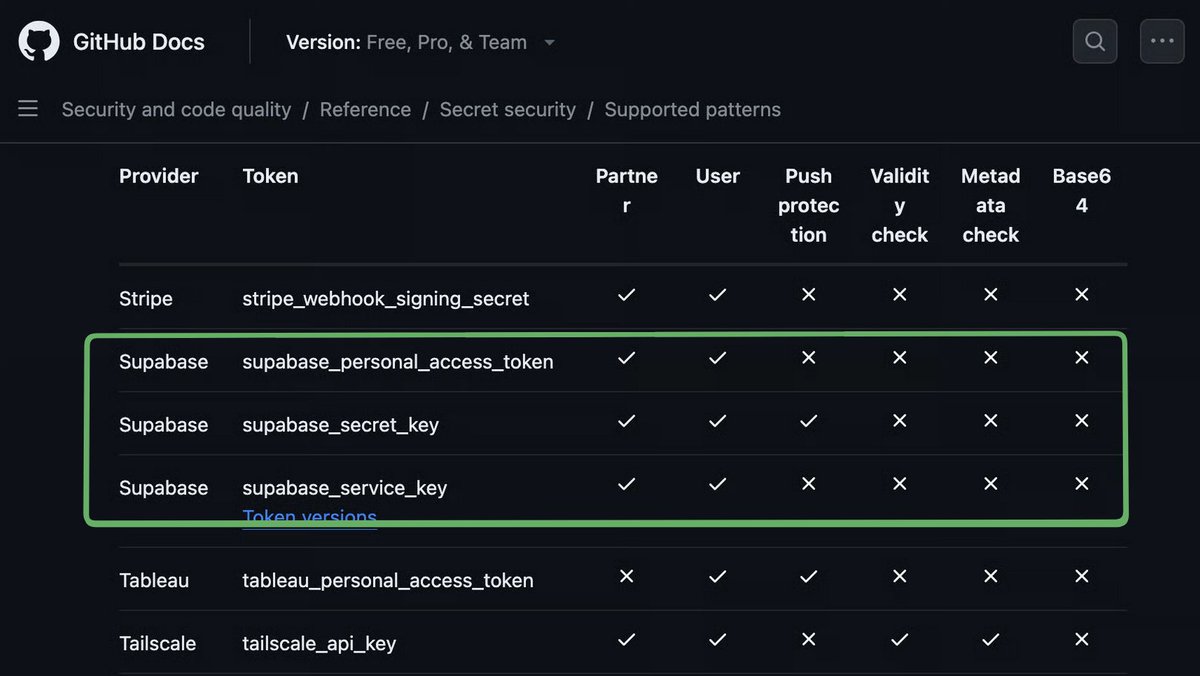Click the Push protection column header
Image resolution: width=1200 pixels, height=676 pixels.
click(809, 205)
